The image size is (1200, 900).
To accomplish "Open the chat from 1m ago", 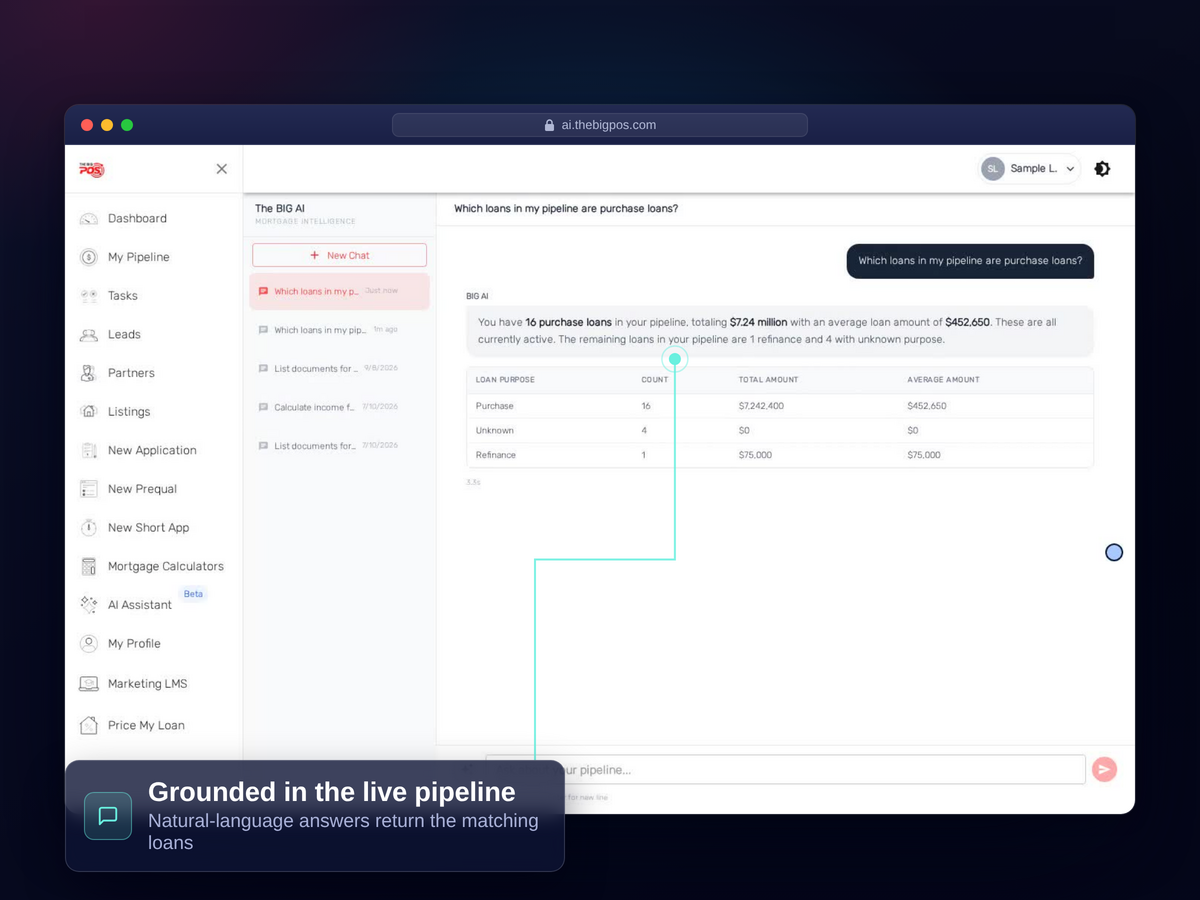I will click(340, 330).
